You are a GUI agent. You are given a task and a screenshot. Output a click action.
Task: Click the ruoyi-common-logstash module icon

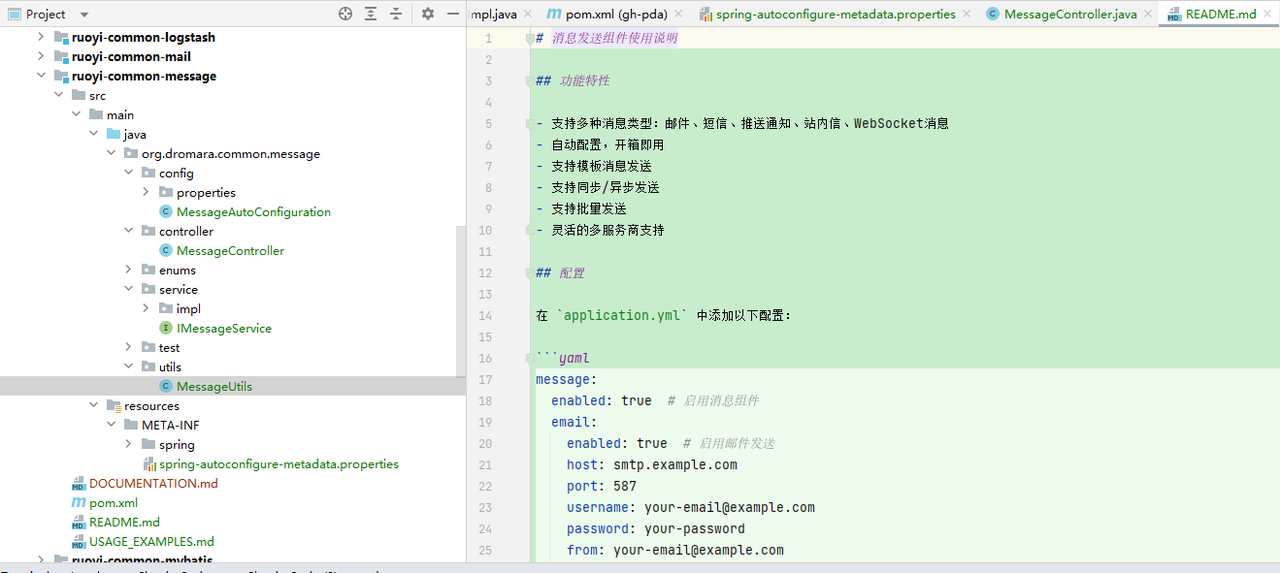tap(61, 37)
